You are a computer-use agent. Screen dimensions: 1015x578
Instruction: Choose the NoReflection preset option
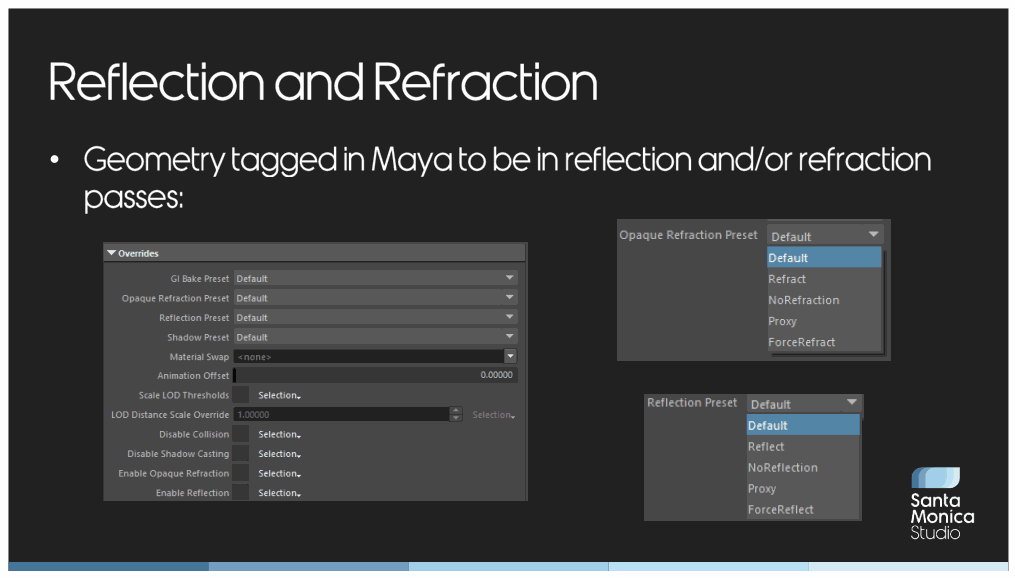[x=803, y=467]
